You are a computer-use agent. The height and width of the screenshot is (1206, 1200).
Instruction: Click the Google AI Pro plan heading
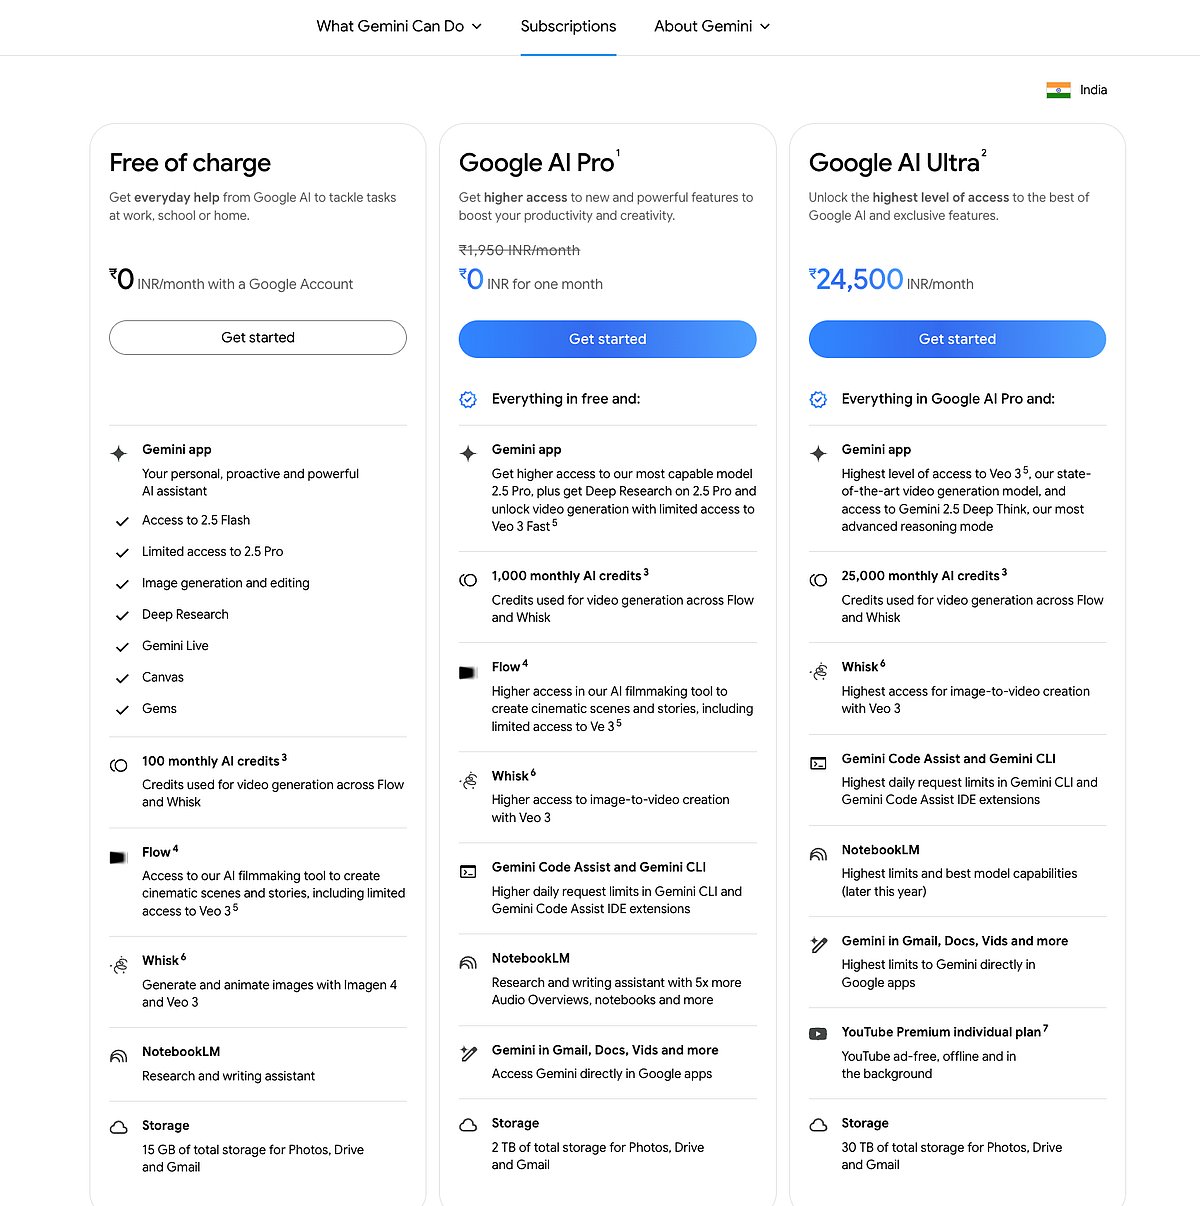point(537,163)
